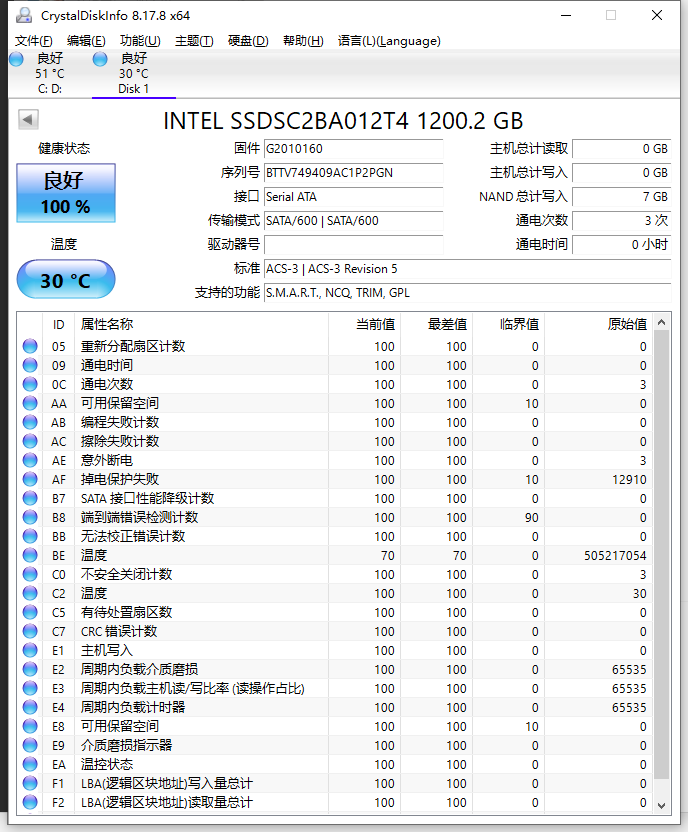The width and height of the screenshot is (688, 832).
Task: Click the serial number field BTTV749409AC1P2PGN
Action: pyautogui.click(x=353, y=173)
